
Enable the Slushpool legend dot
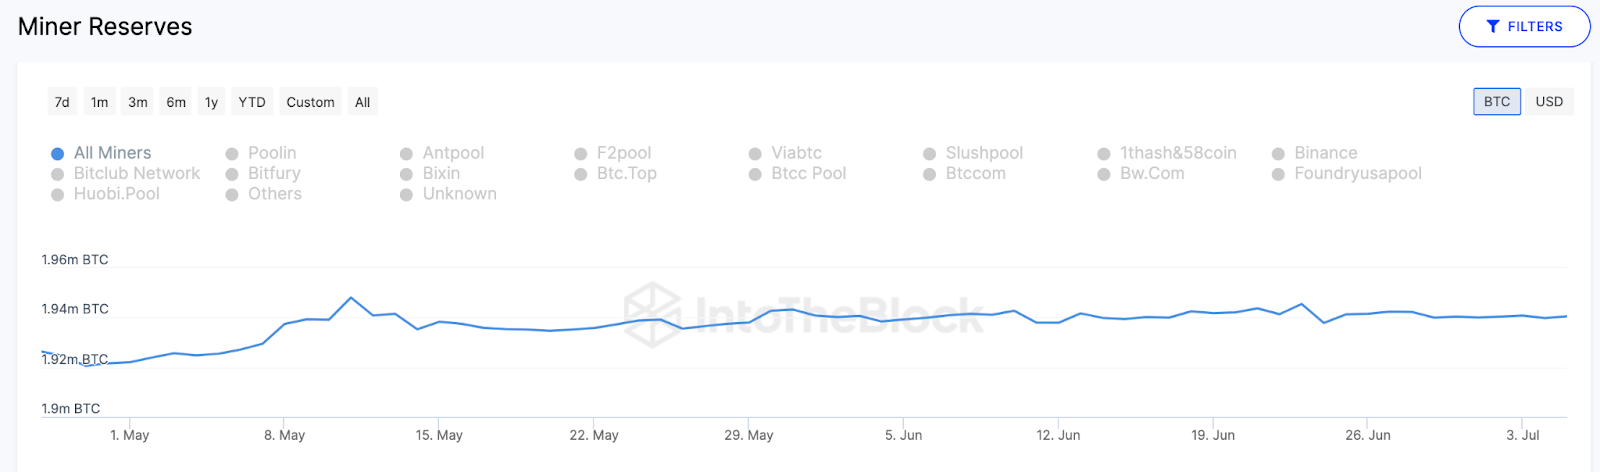coord(930,154)
